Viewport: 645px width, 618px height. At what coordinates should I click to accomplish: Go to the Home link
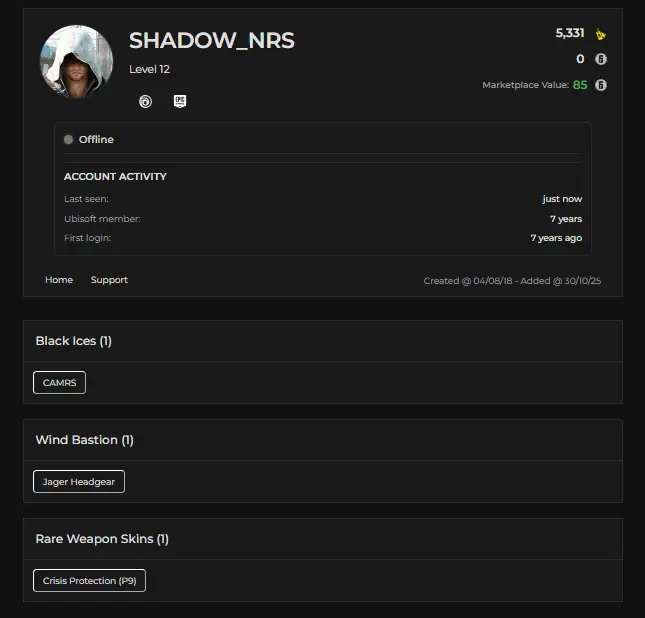point(59,280)
